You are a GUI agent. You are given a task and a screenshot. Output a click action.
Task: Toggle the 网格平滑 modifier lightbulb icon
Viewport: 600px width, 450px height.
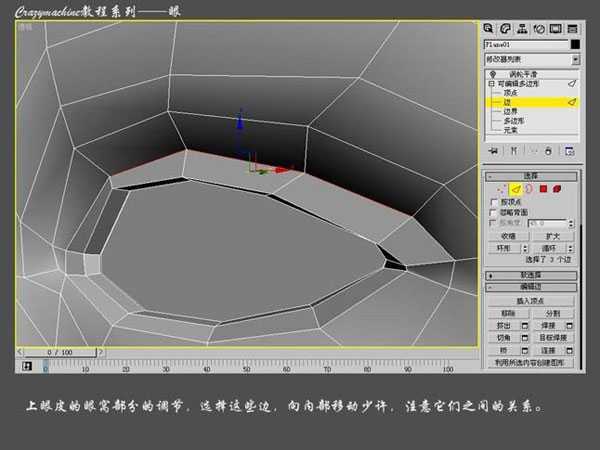pyautogui.click(x=493, y=74)
